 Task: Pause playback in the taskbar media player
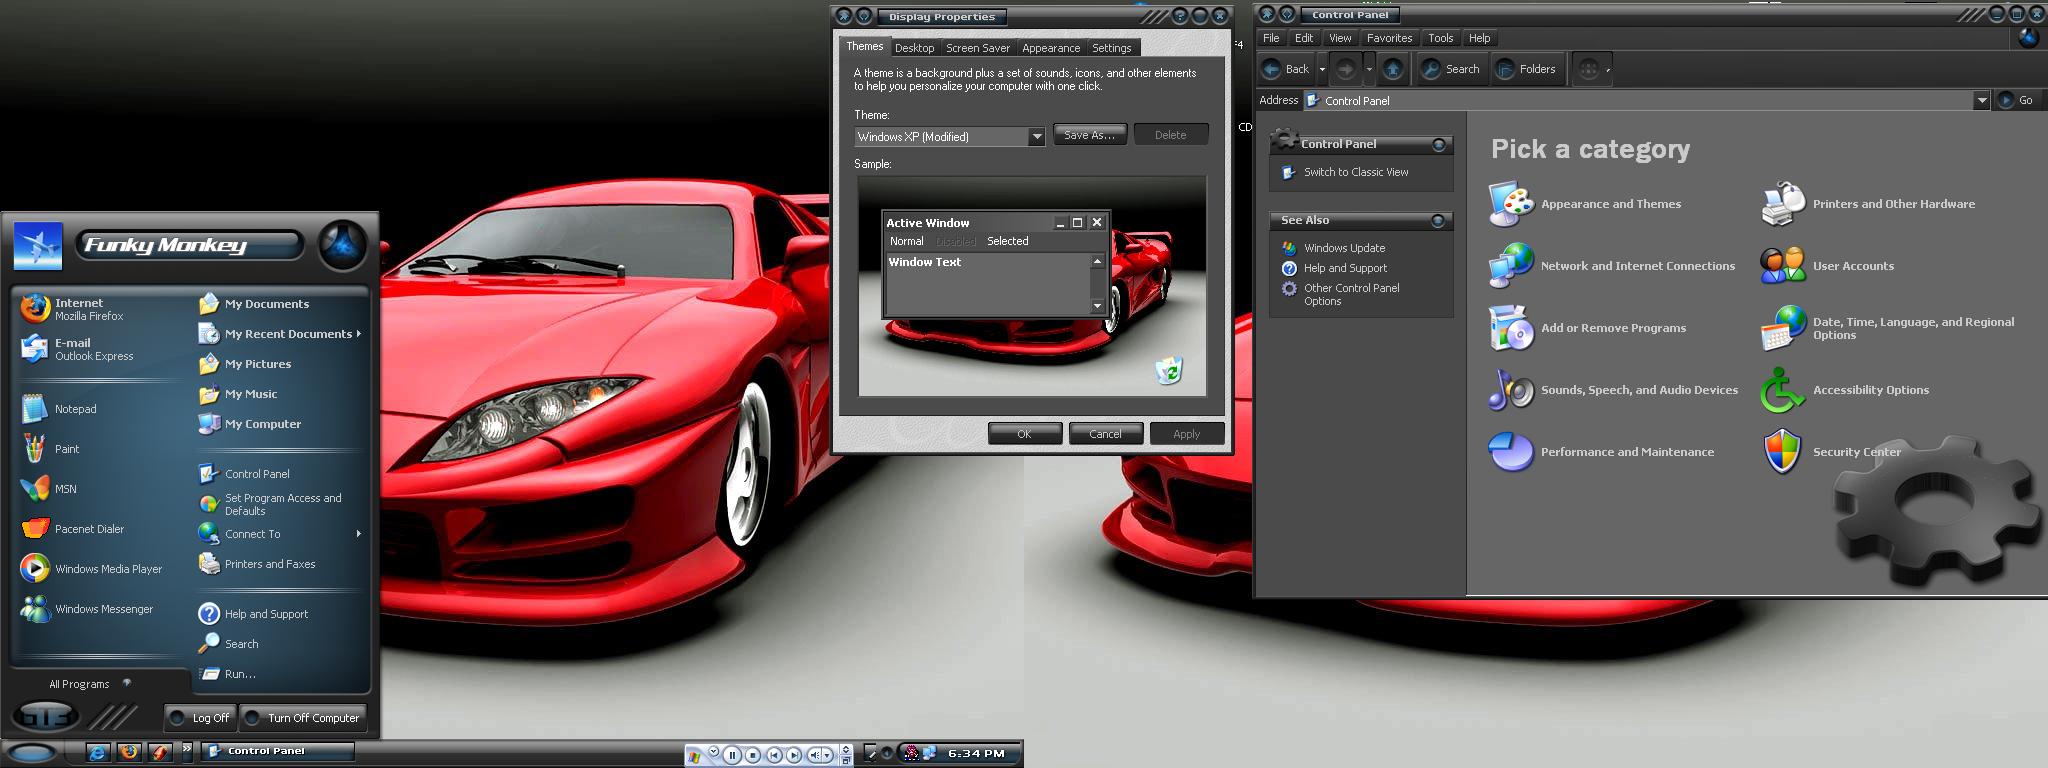732,755
